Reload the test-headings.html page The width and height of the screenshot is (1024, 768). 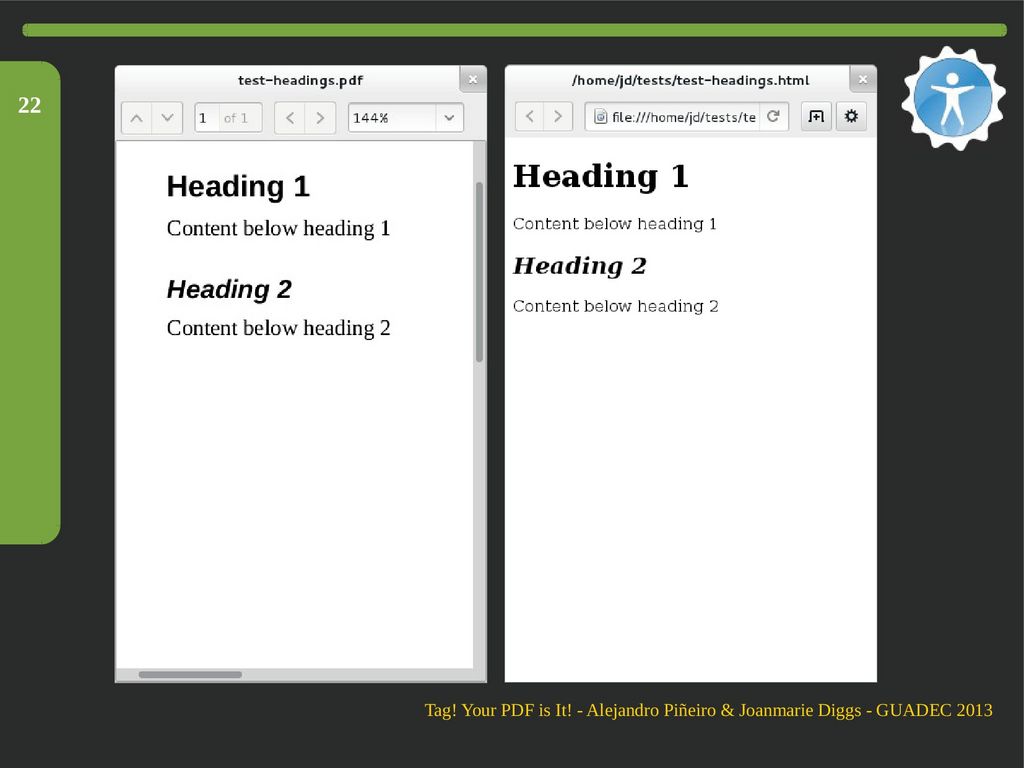(773, 117)
